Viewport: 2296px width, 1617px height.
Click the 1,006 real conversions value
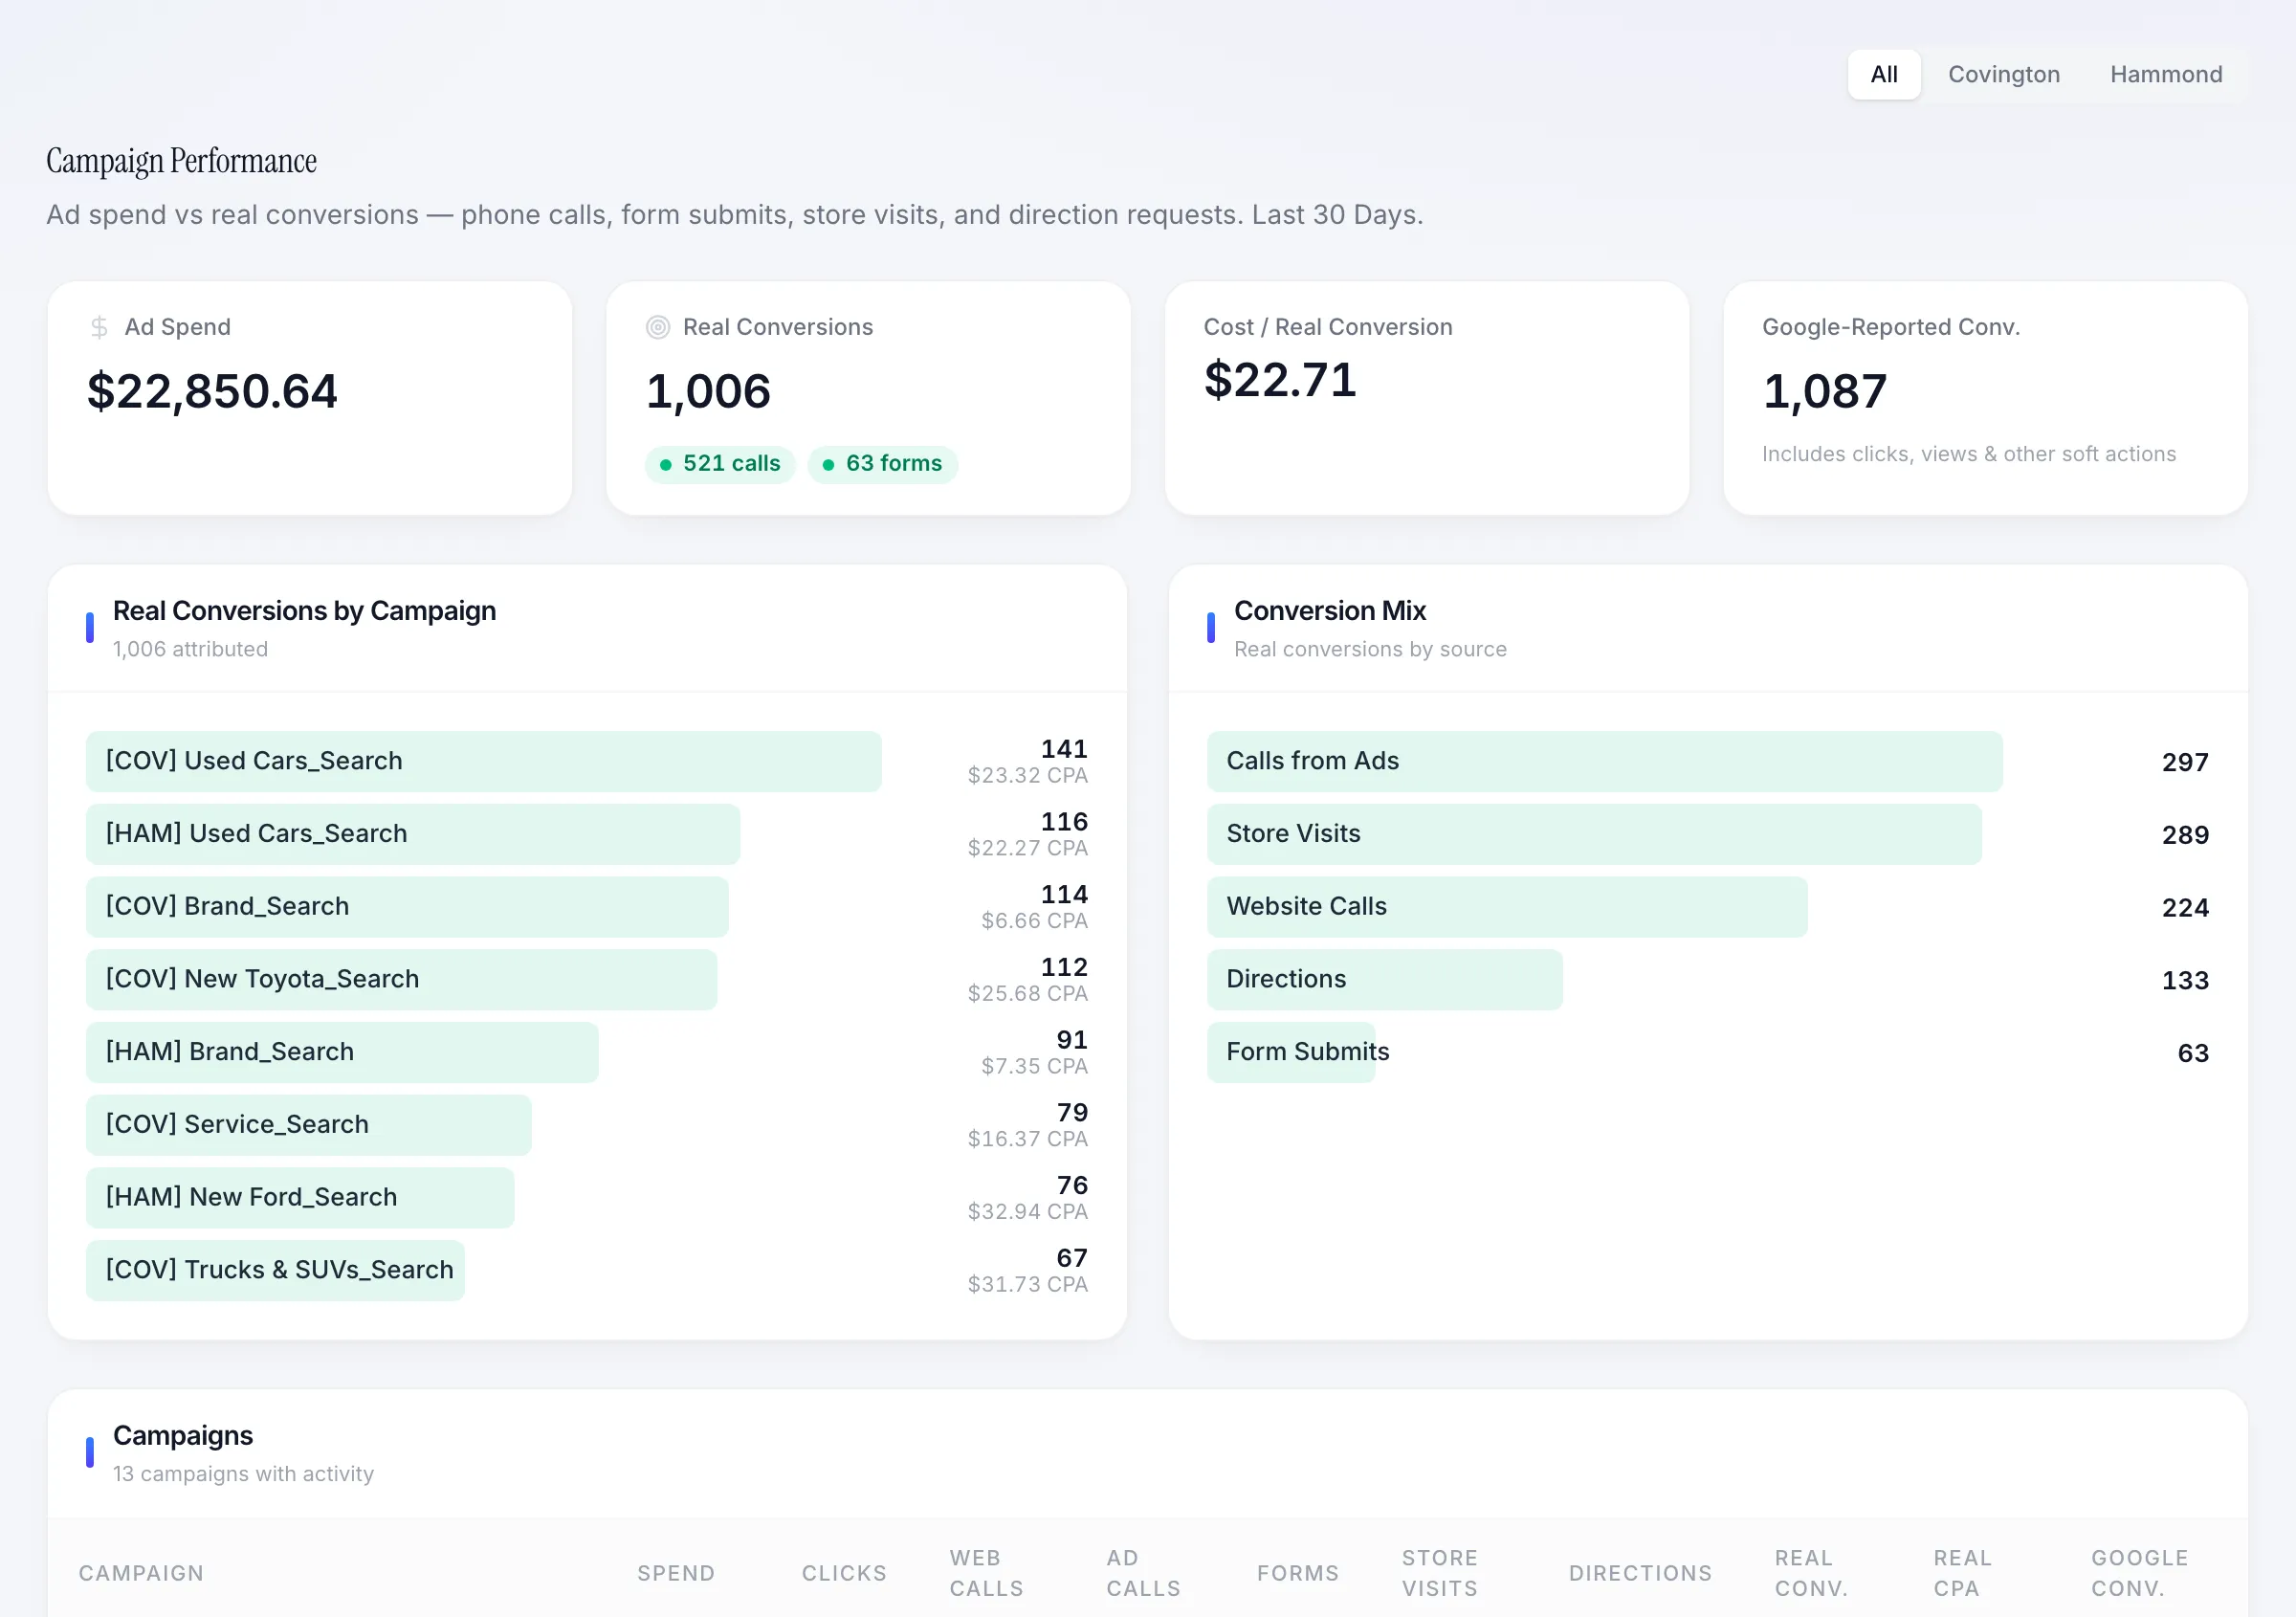click(x=708, y=391)
